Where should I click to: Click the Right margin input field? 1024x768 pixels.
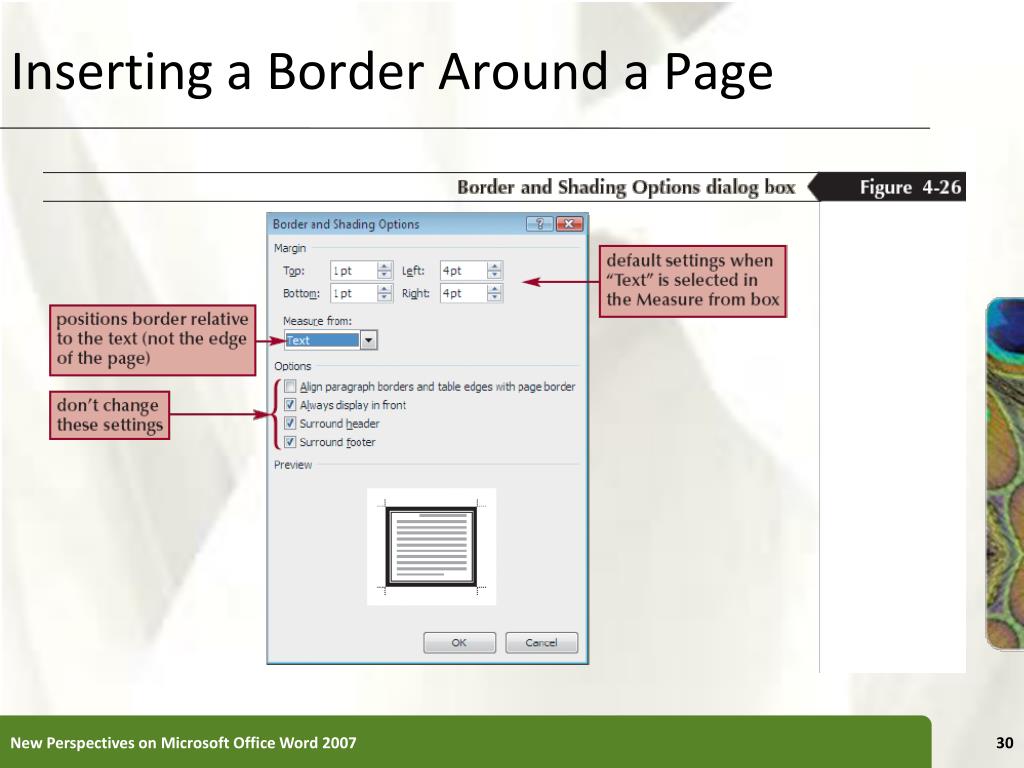(x=464, y=293)
